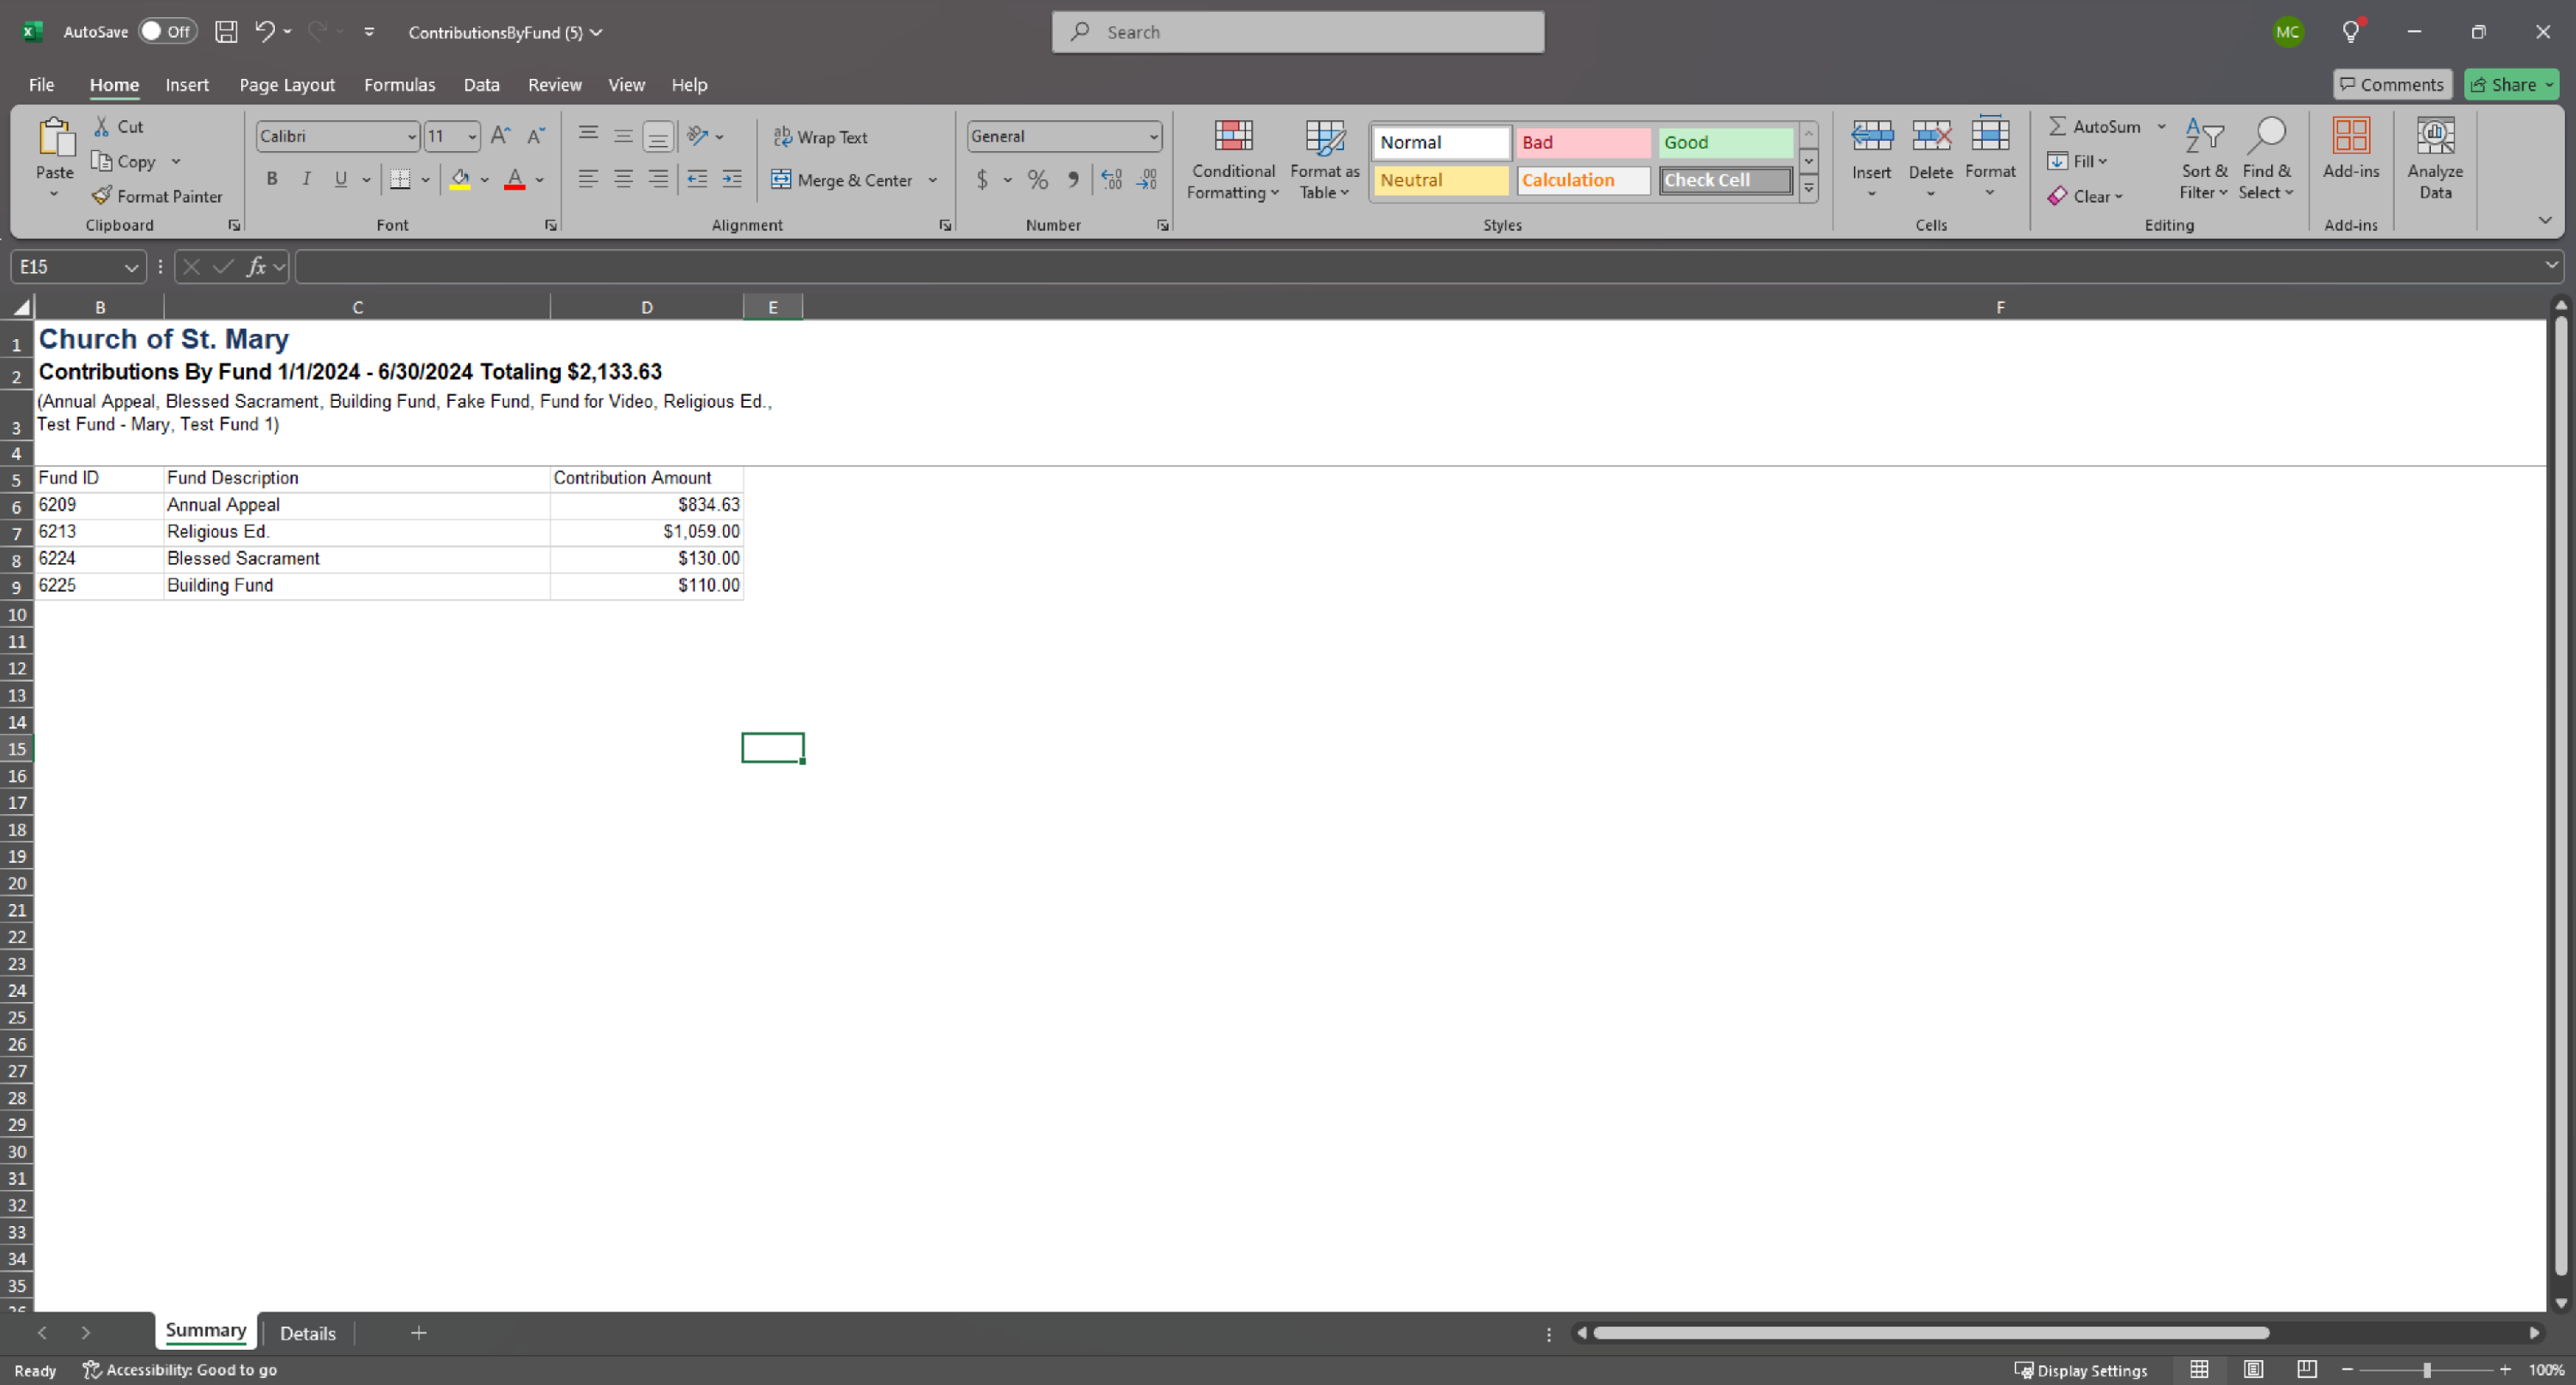Open the Conditional Formatting menu
Viewport: 2576px width, 1385px height.
pyautogui.click(x=1233, y=159)
